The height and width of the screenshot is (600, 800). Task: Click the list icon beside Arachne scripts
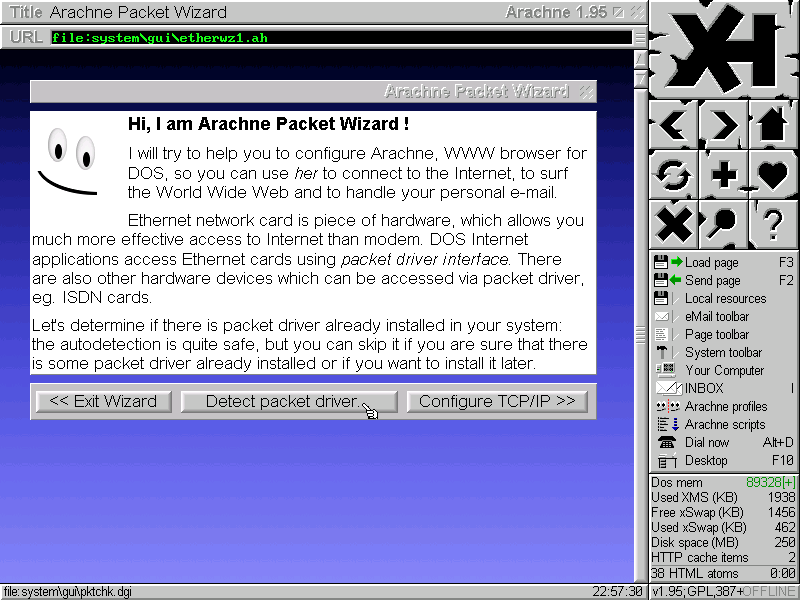pyautogui.click(x=668, y=424)
